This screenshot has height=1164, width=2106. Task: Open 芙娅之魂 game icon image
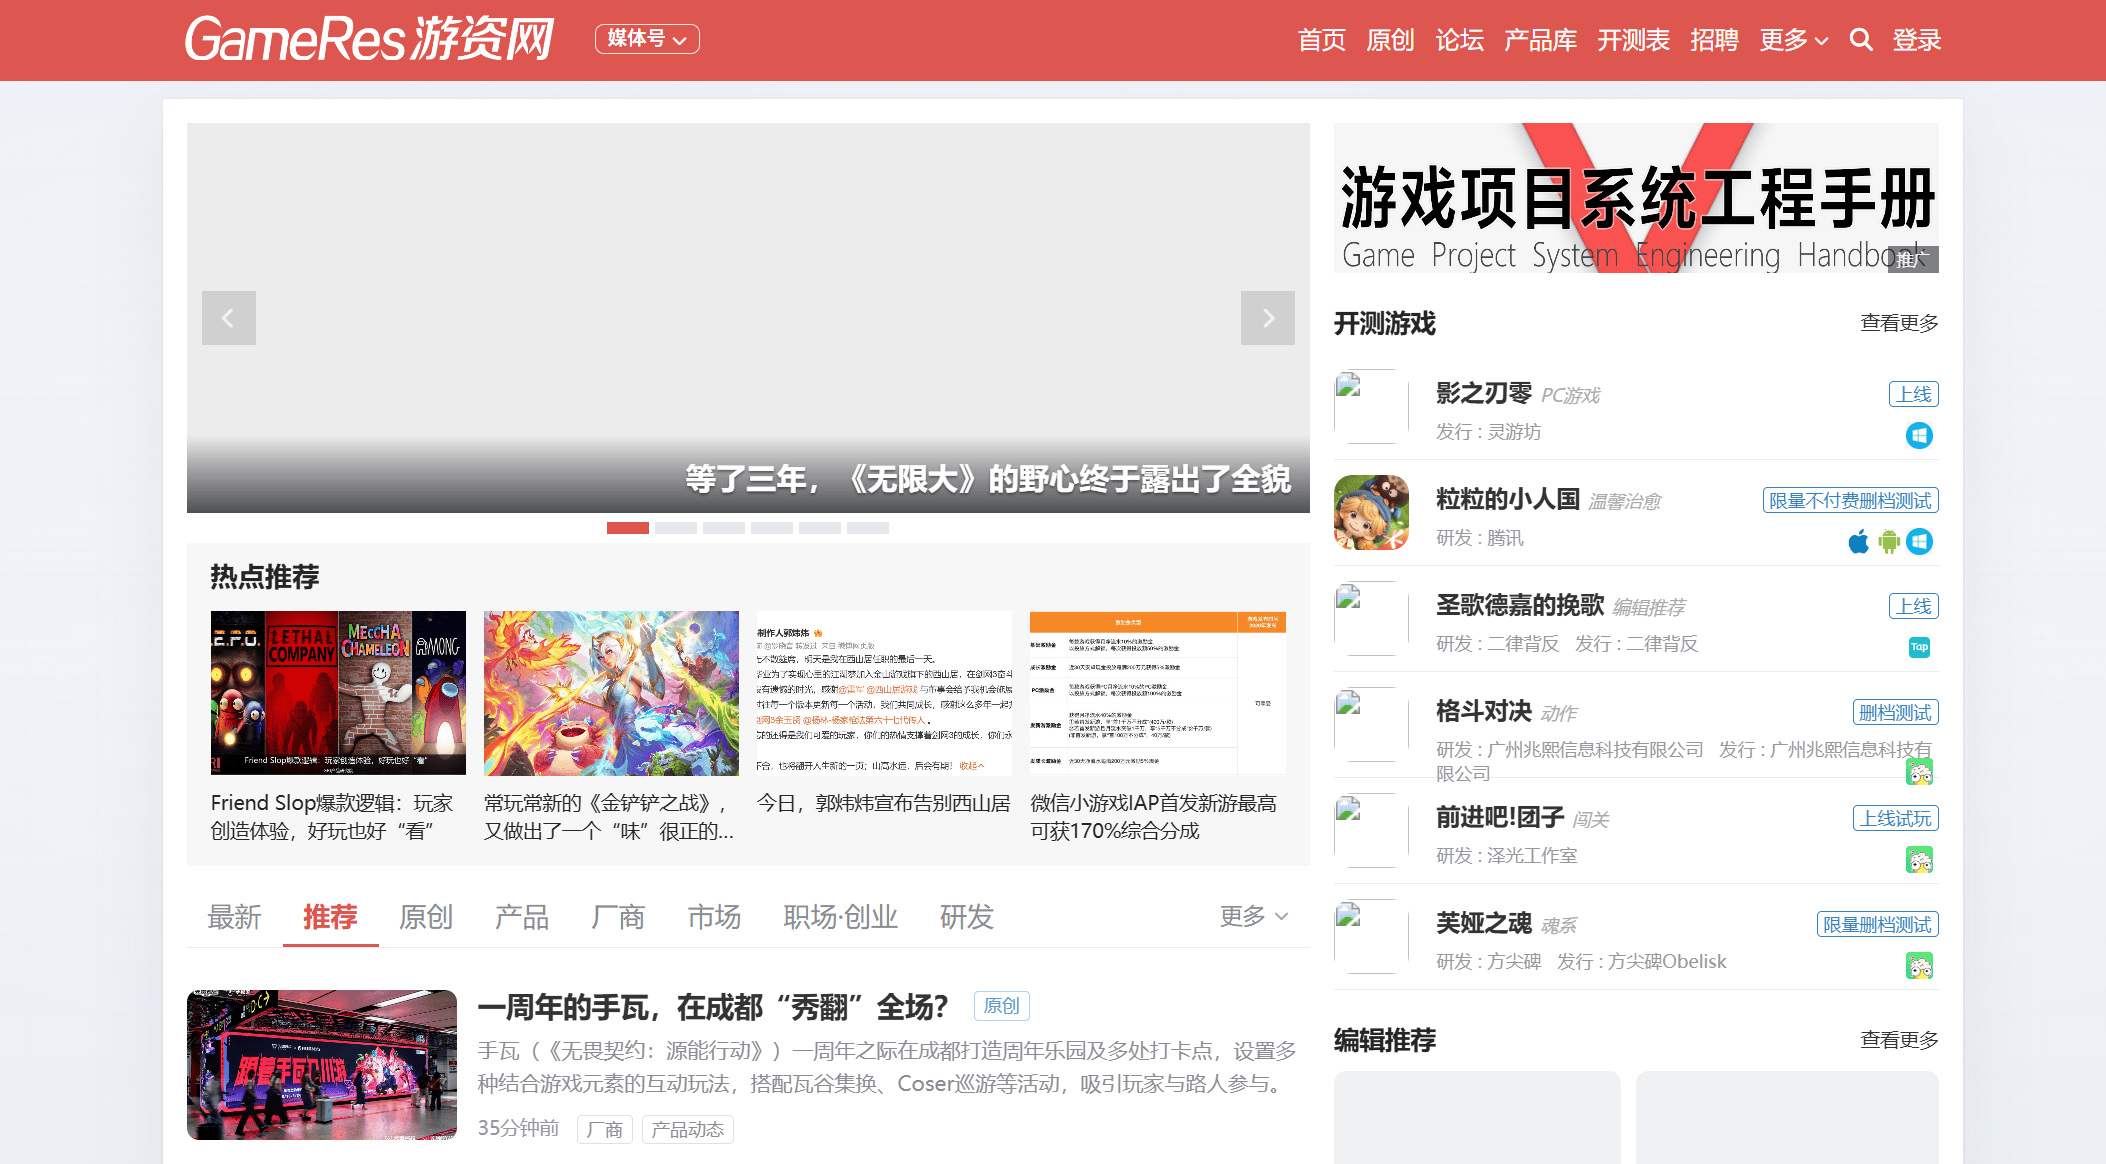coord(1371,936)
